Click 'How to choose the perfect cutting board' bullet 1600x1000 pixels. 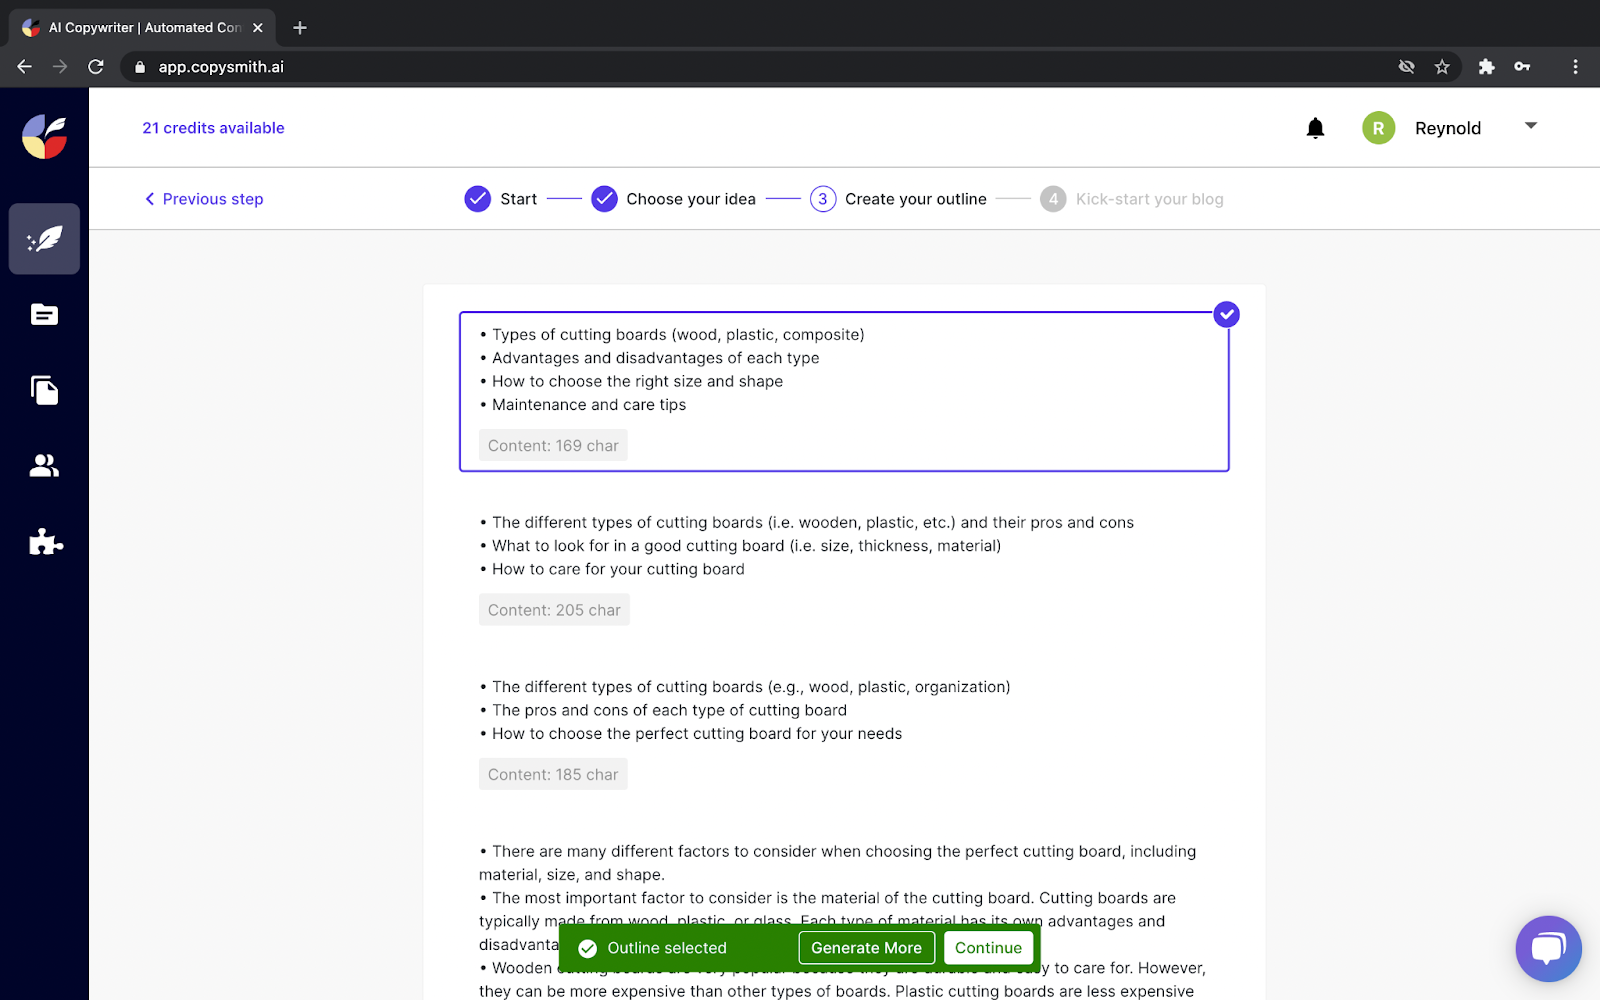690,734
